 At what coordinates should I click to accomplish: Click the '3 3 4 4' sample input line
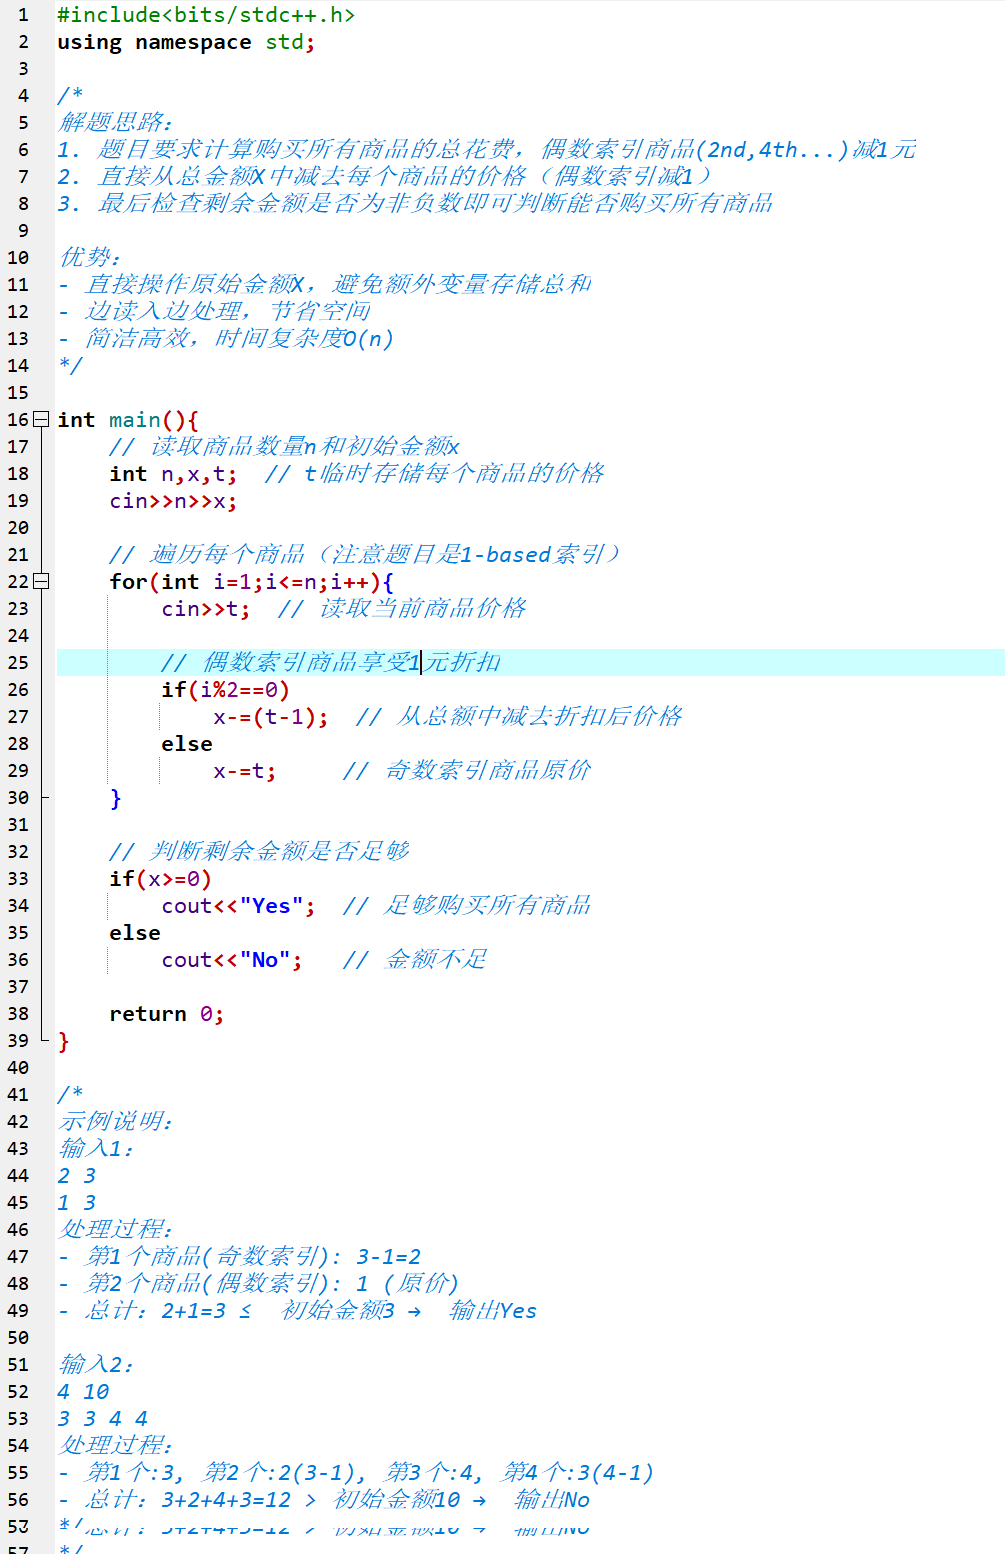click(103, 1418)
